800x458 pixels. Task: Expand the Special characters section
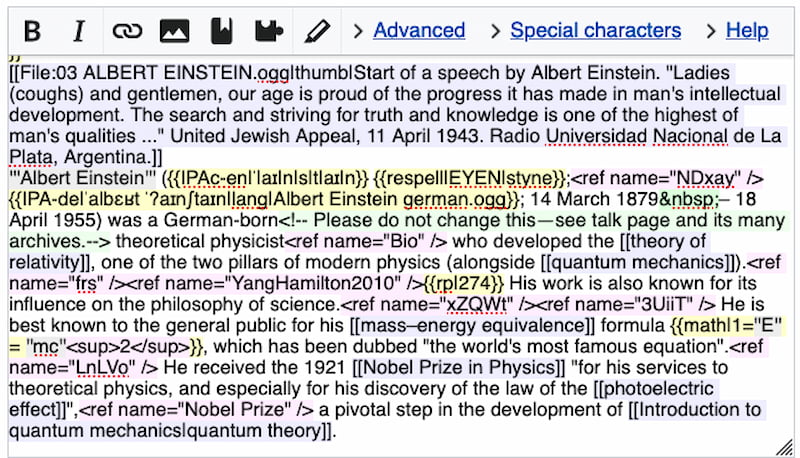point(595,31)
